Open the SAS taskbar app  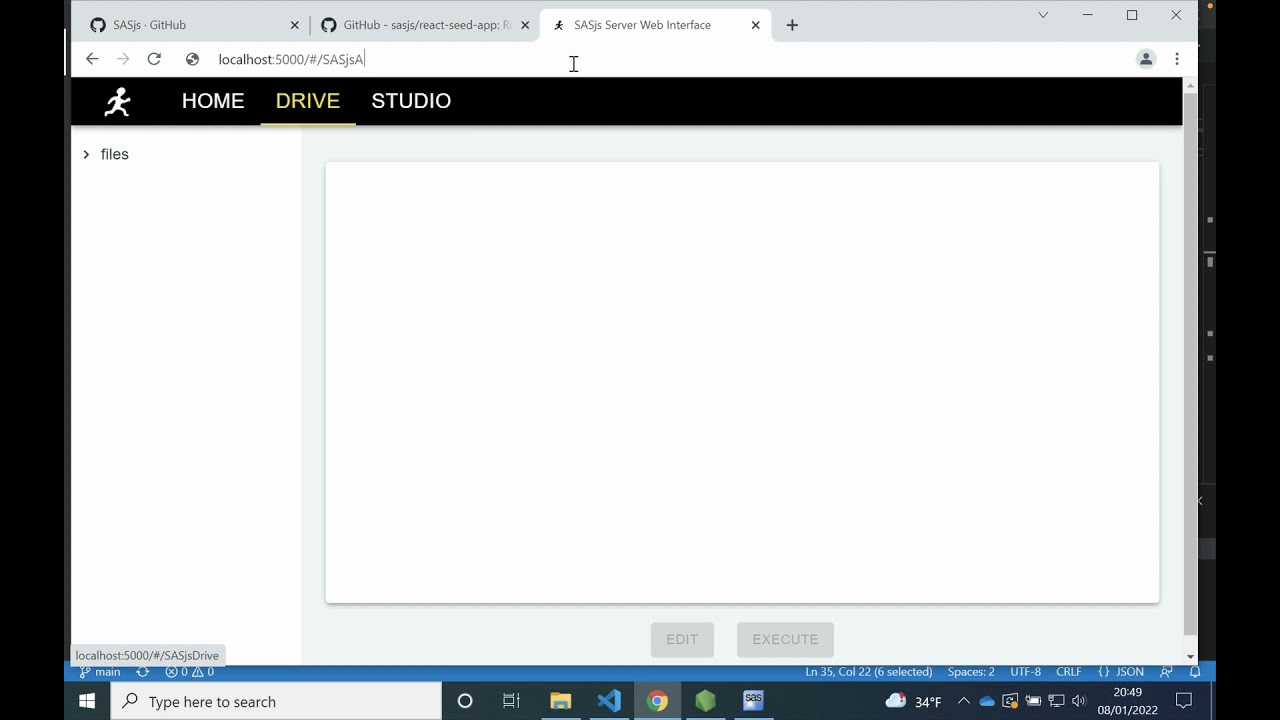click(754, 701)
